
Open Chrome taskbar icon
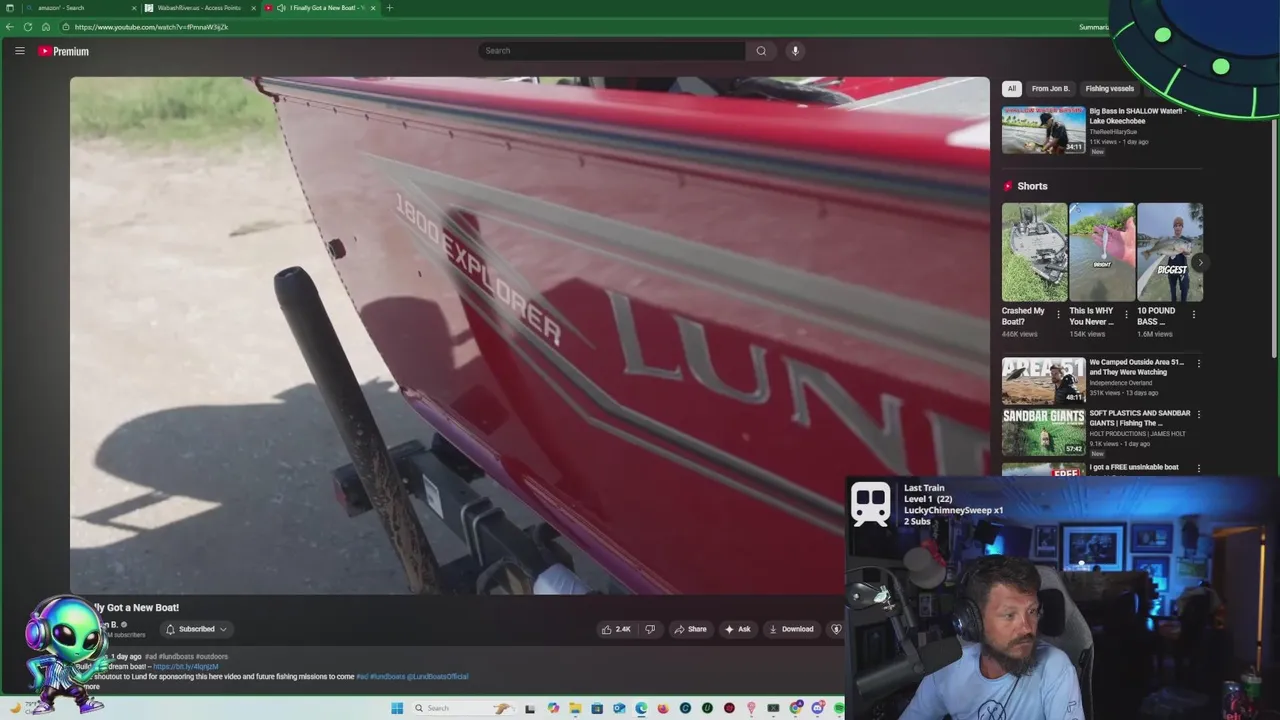click(795, 708)
